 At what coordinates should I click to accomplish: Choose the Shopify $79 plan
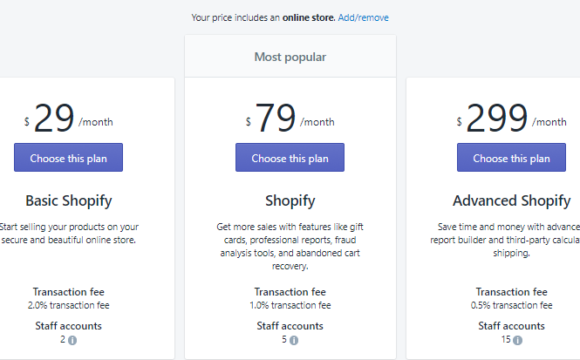point(290,158)
